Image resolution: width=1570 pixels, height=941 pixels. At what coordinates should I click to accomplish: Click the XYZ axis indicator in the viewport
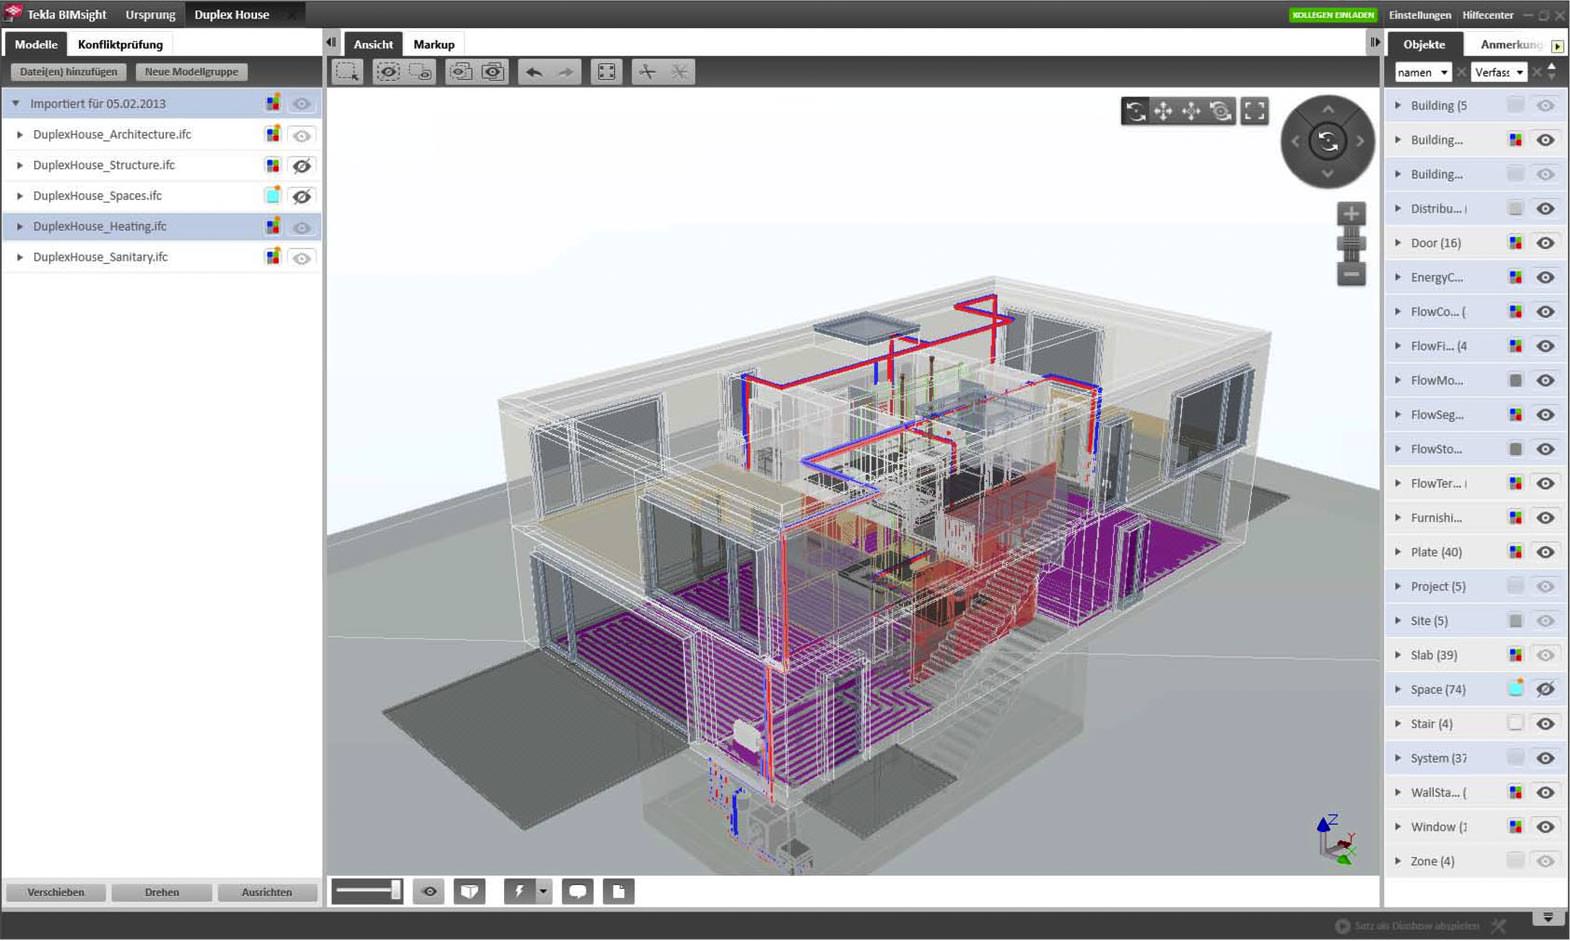click(1337, 839)
